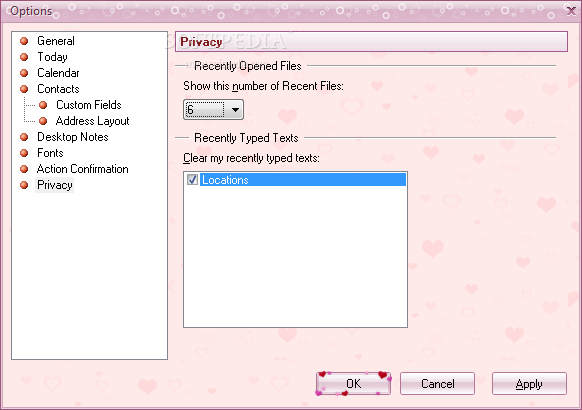The image size is (582, 410).
Task: Open Address Layout under Contacts
Action: coord(92,121)
